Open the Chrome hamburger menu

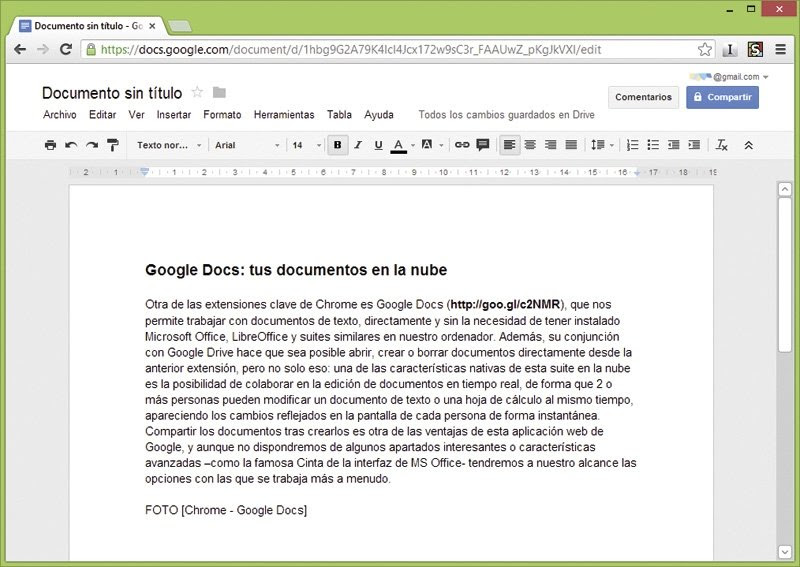pyautogui.click(x=781, y=50)
